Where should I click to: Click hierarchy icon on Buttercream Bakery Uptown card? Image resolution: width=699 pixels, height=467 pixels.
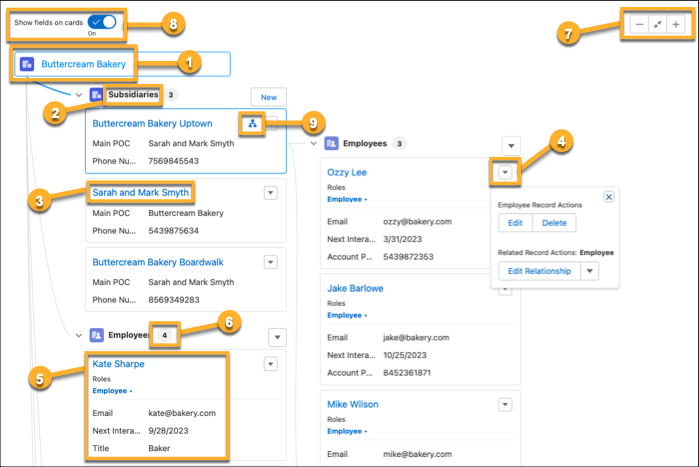tap(251, 123)
